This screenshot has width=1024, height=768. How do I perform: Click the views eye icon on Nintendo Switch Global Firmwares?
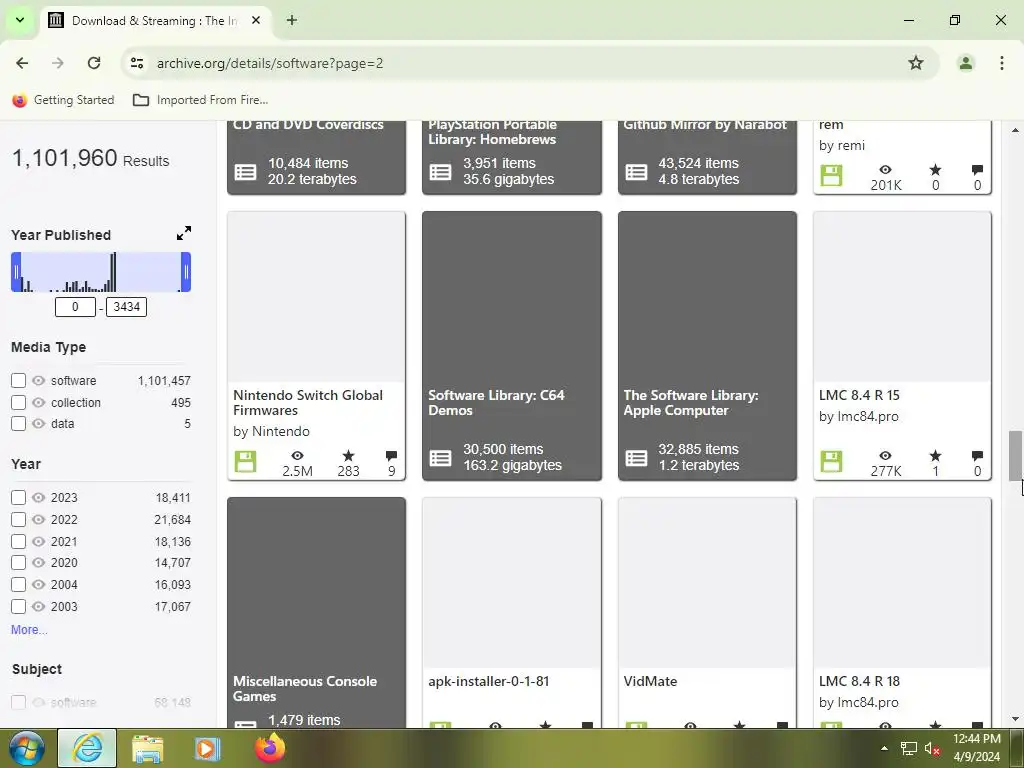pyautogui.click(x=297, y=455)
